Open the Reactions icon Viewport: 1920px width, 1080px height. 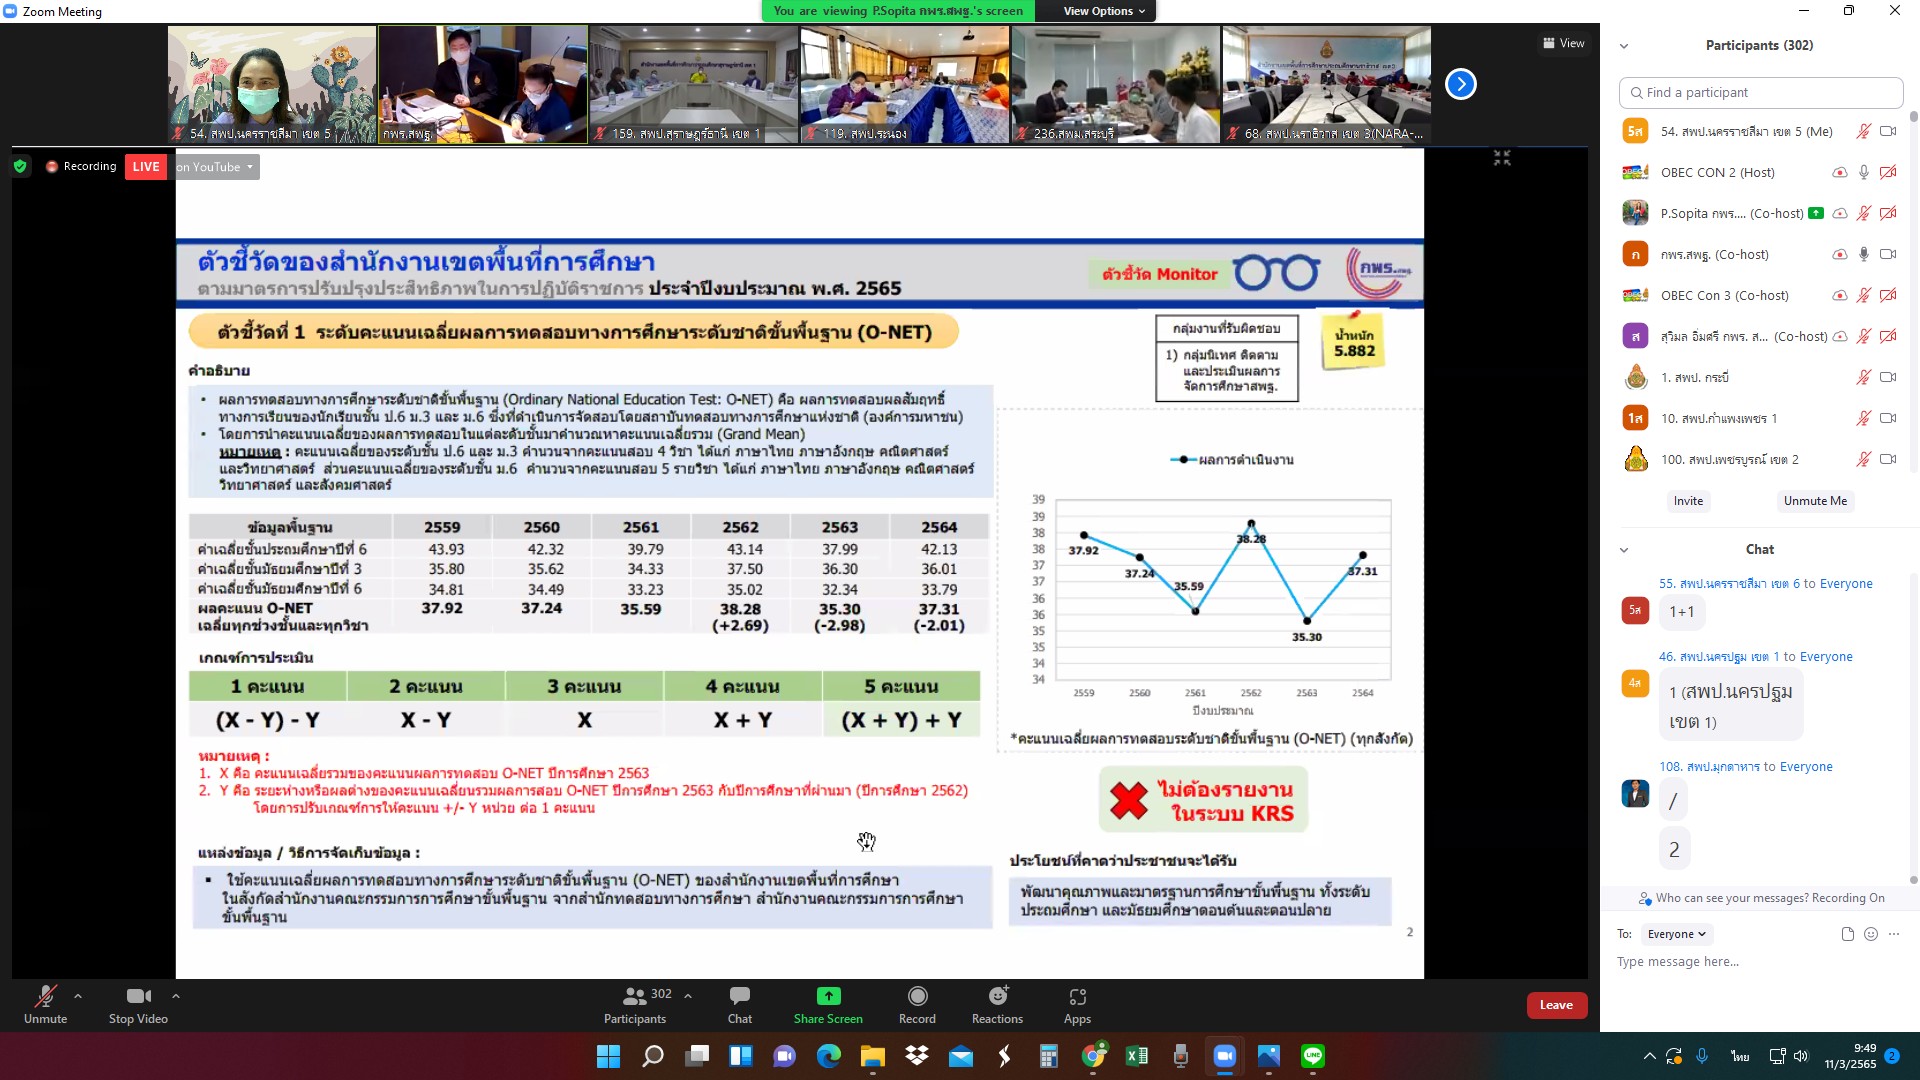998,996
